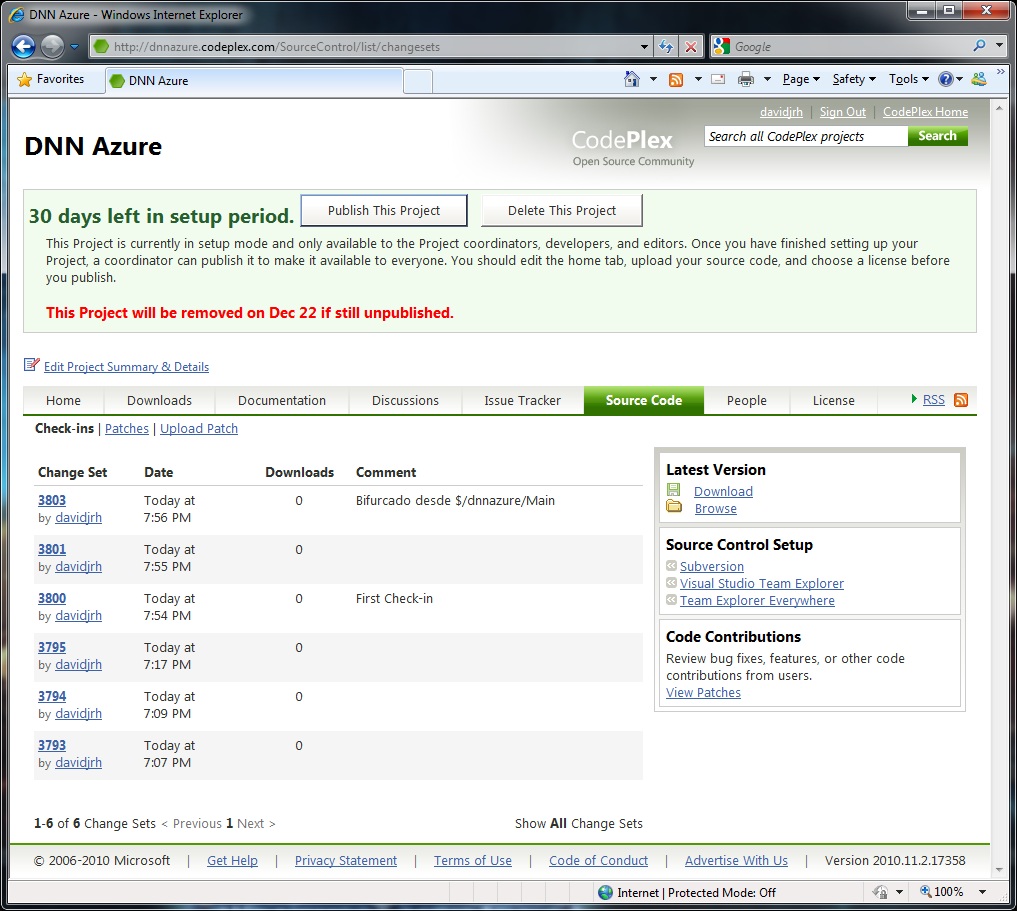Click the browser Back arrow button
Screen dimensions: 1017x911
(23, 46)
